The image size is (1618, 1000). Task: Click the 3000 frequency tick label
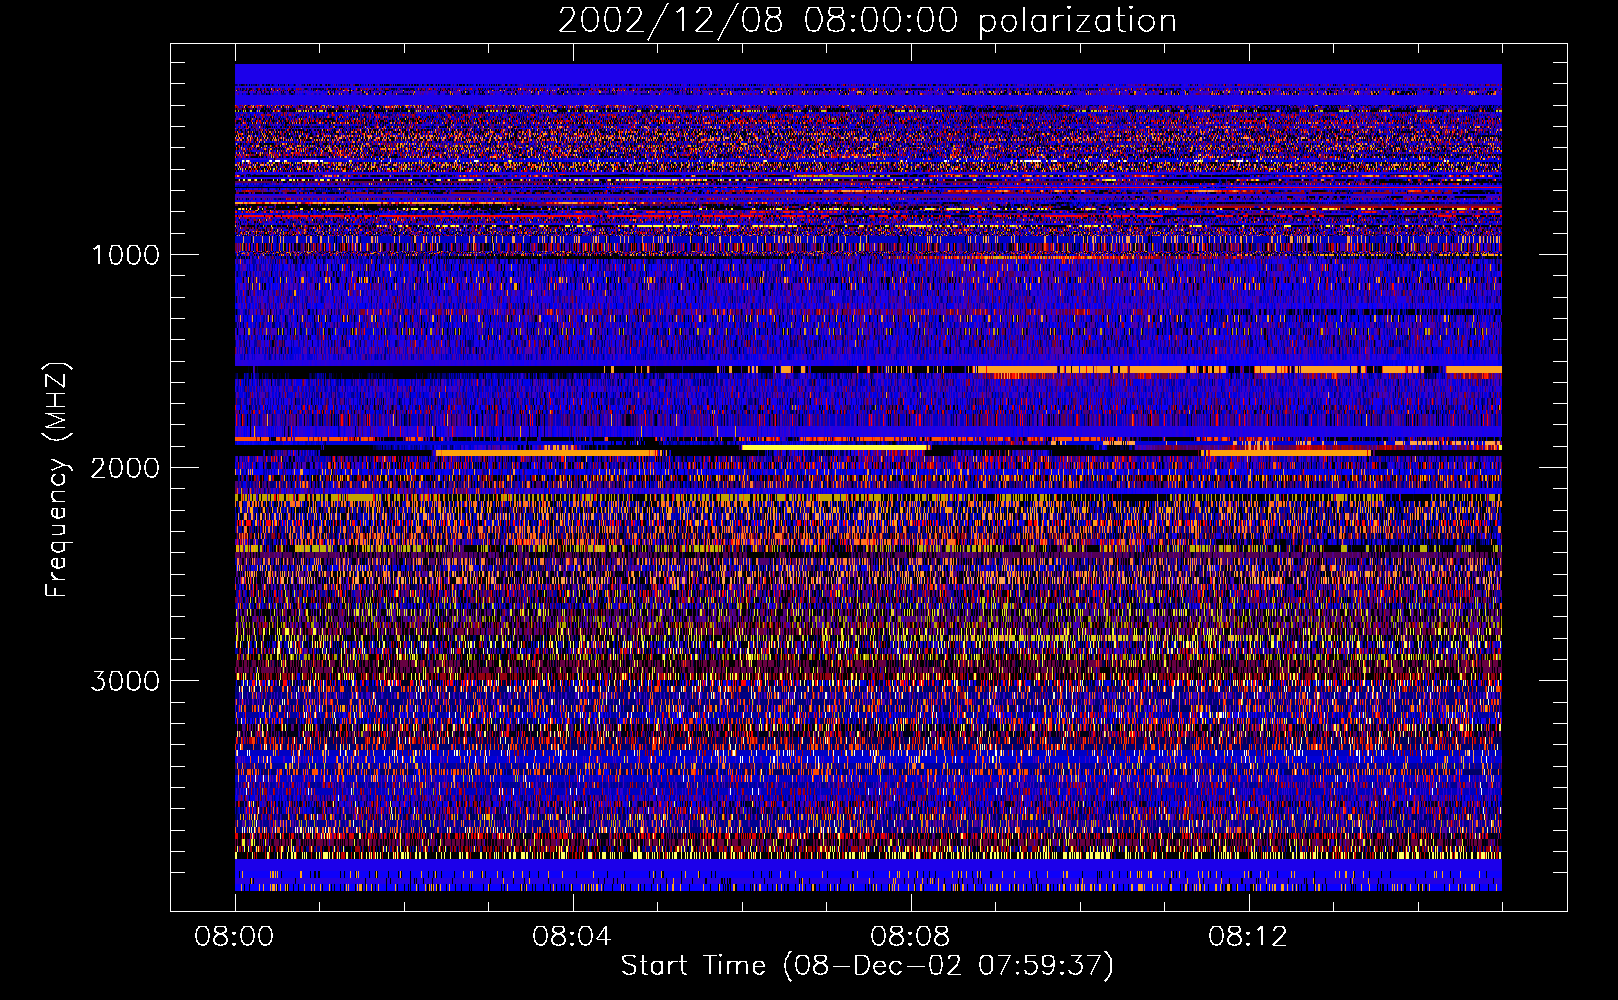point(125,681)
